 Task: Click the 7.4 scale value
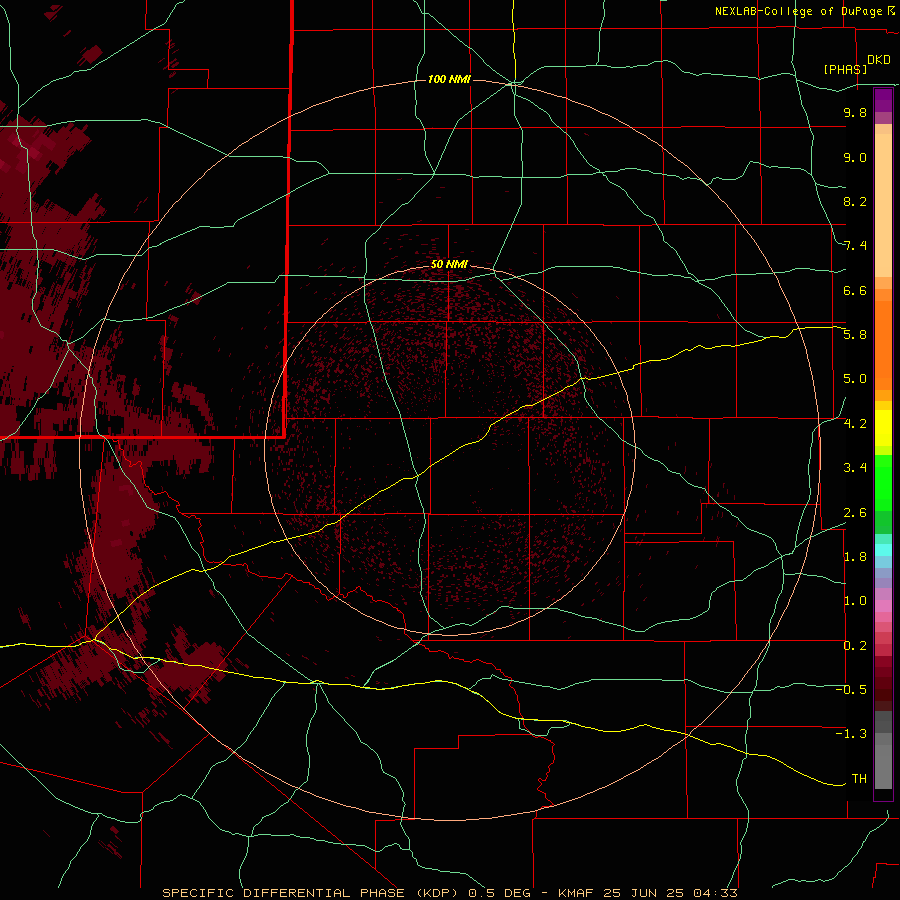tap(855, 246)
